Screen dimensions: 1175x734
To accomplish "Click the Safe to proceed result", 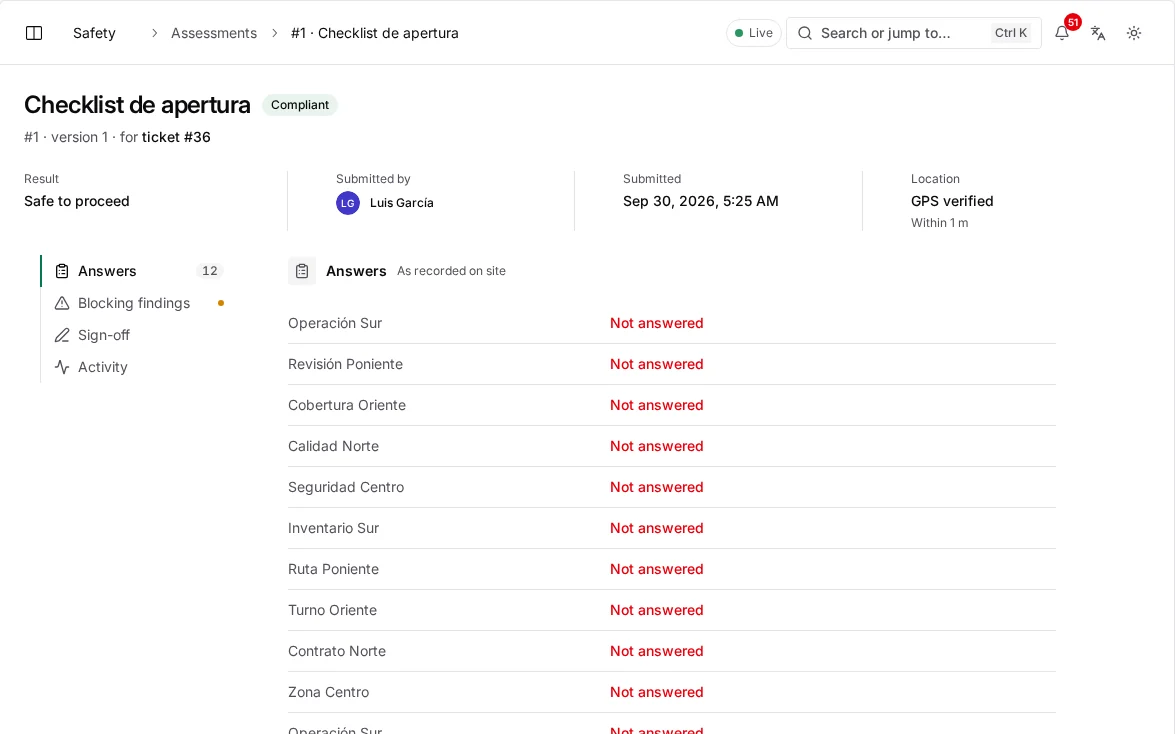I will tap(76, 201).
